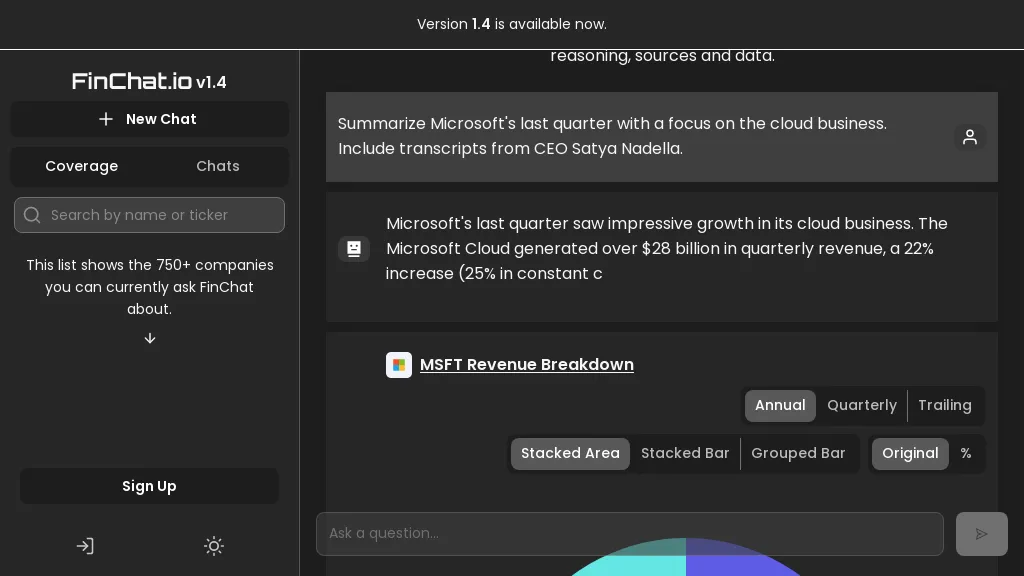Expand the company list with the down arrow
The width and height of the screenshot is (1024, 576).
[150, 338]
